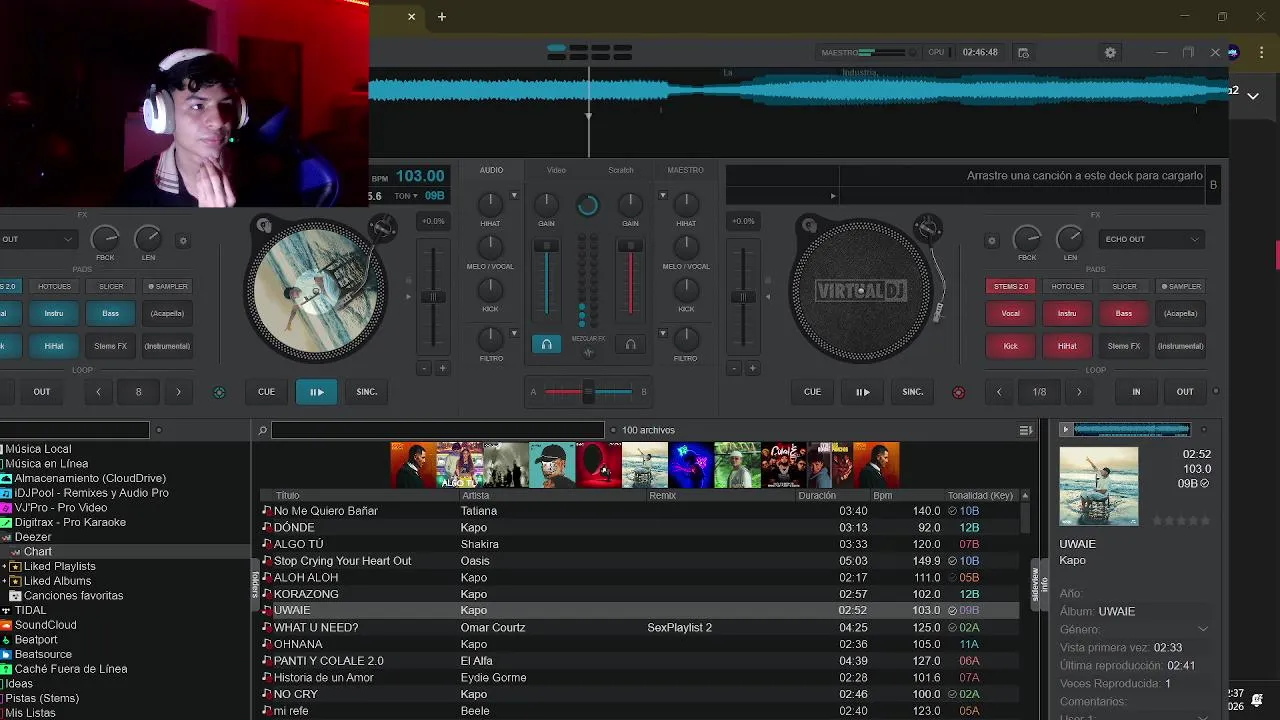Open dropdown arrow beside right FILTRO knob
Viewport: 1280px width, 720px height.
click(662, 333)
